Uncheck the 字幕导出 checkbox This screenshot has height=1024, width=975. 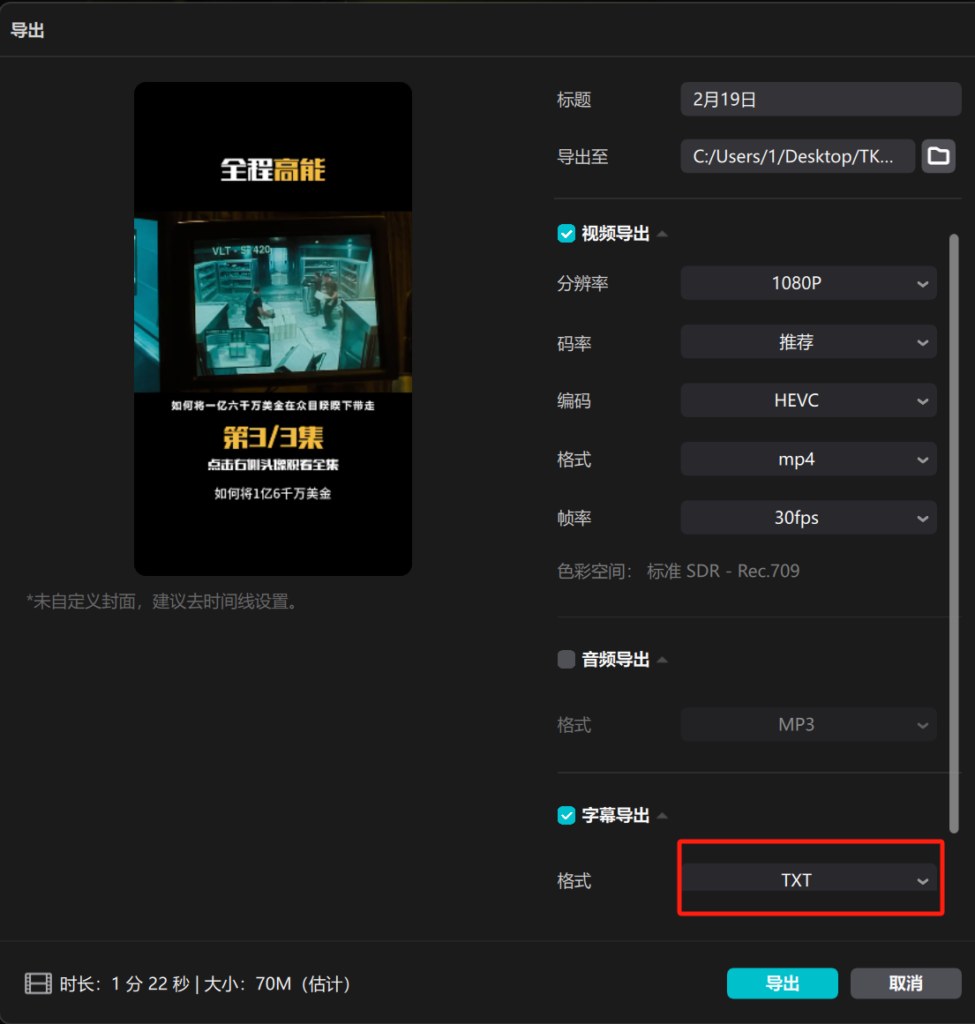coord(566,816)
